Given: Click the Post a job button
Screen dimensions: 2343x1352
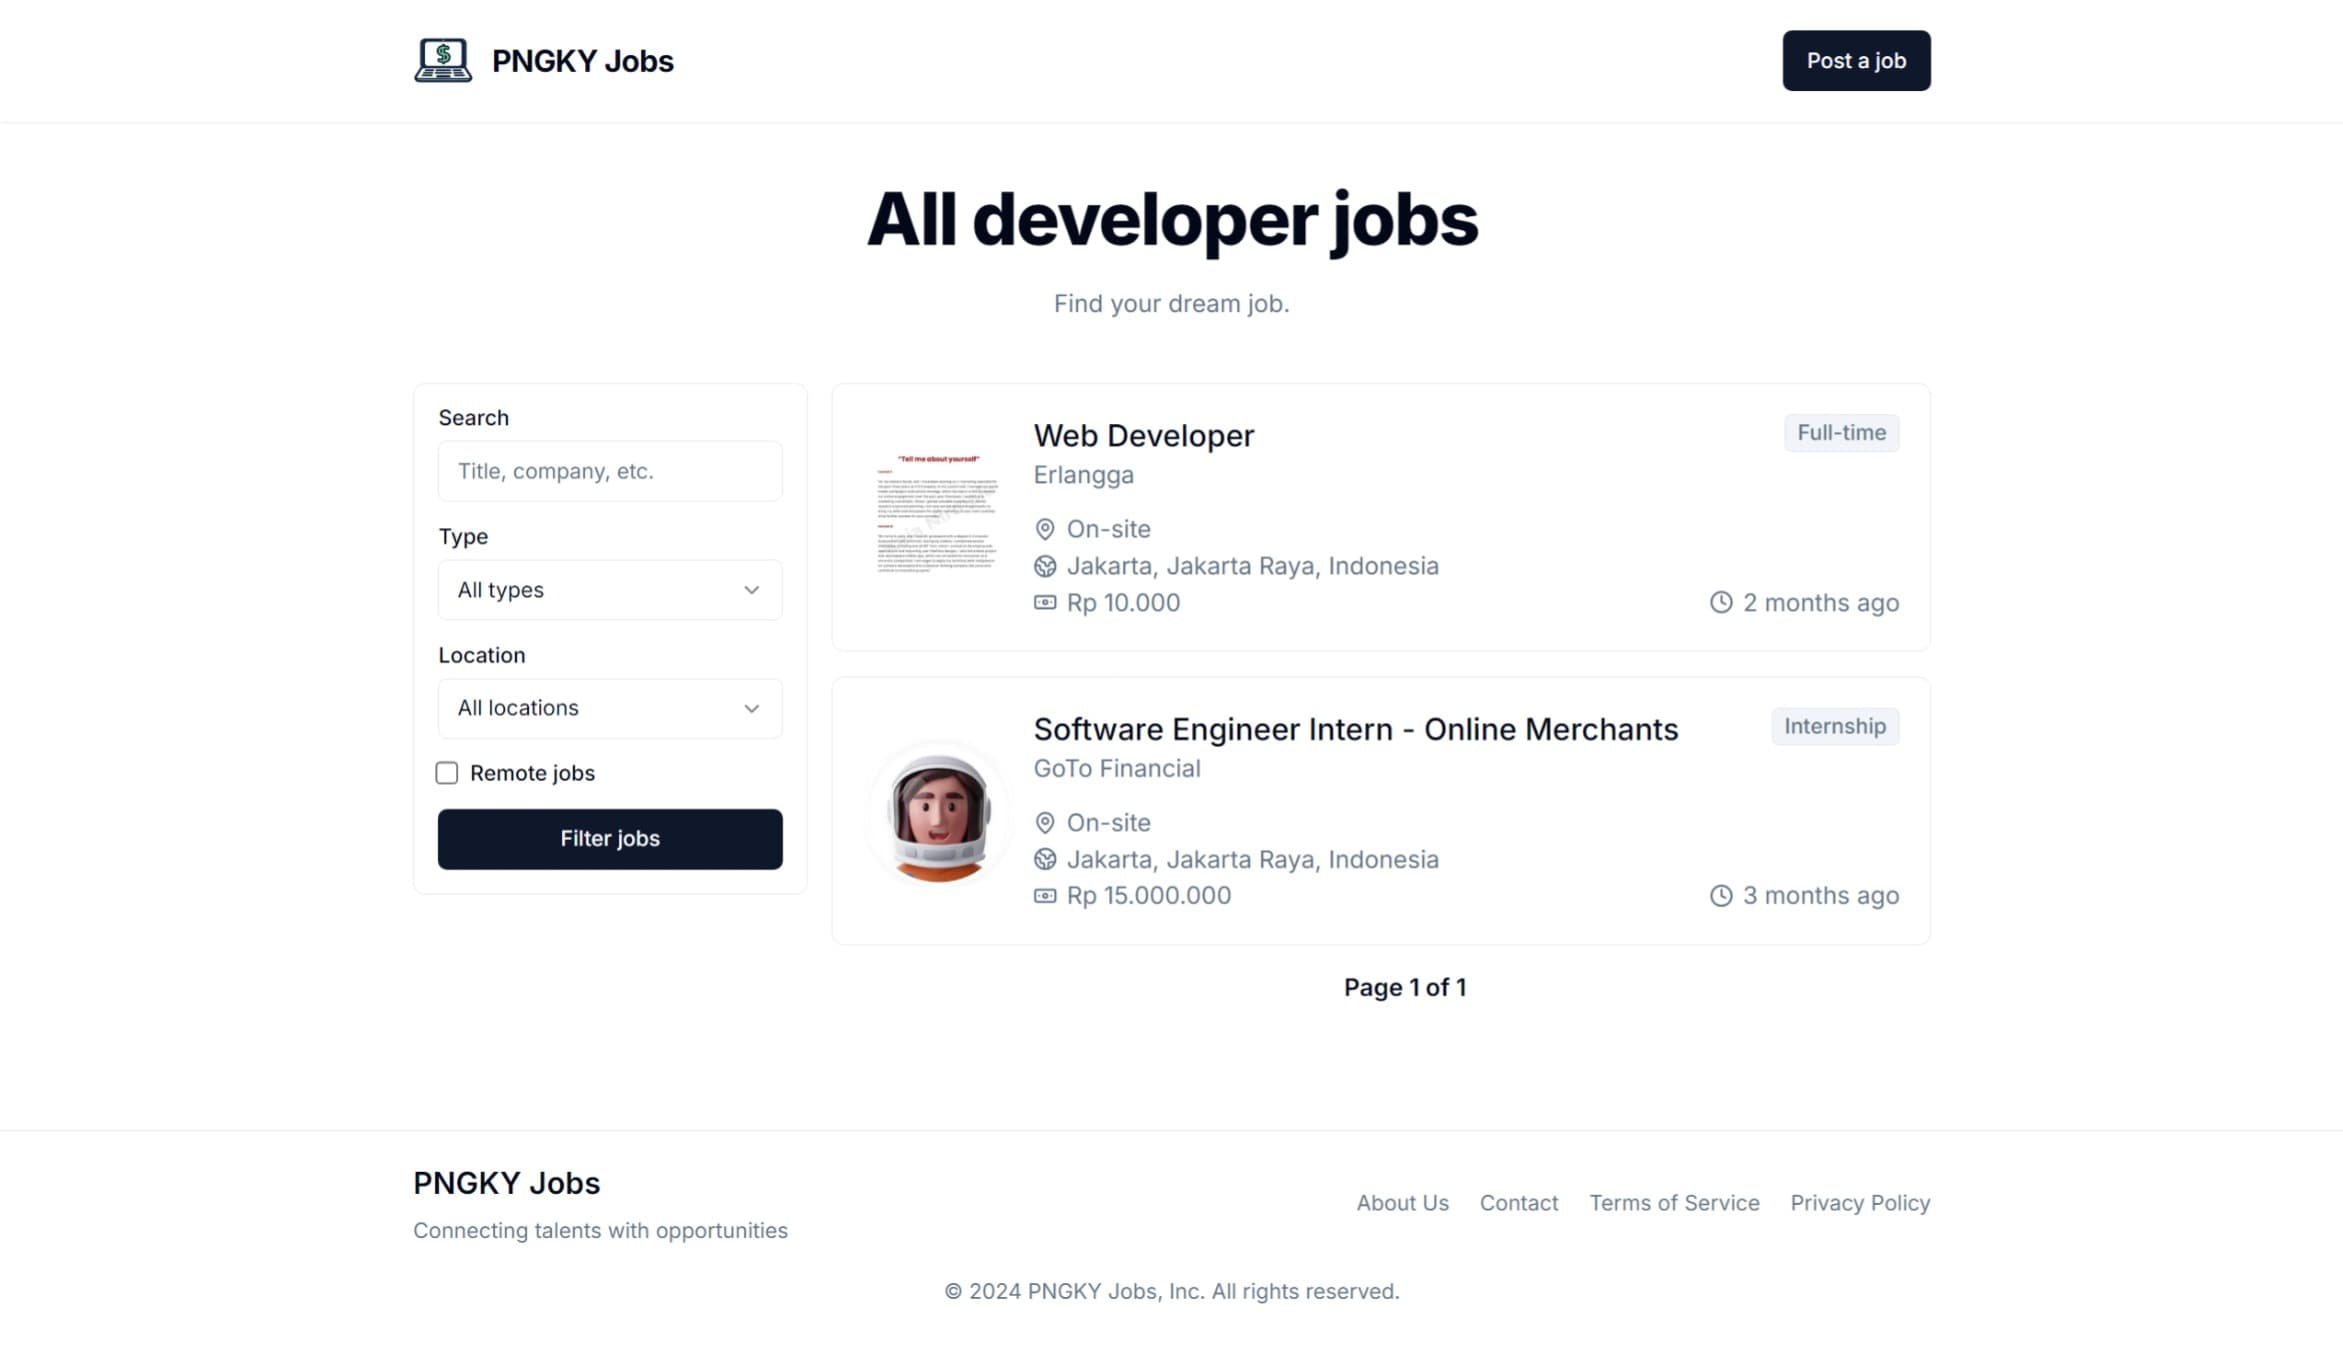Looking at the screenshot, I should 1855,61.
